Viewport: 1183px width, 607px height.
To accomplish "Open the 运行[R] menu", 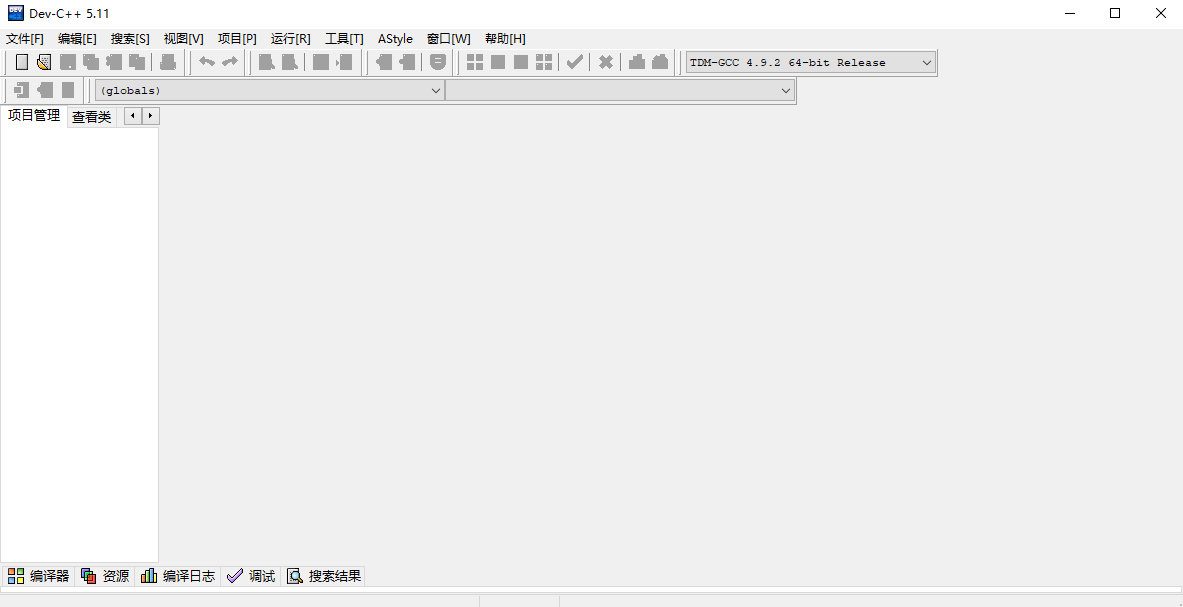I will pyautogui.click(x=290, y=38).
